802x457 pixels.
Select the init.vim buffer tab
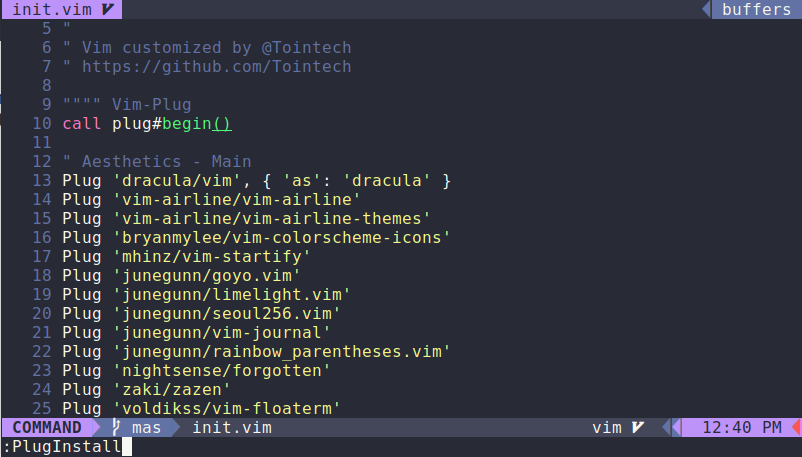(x=61, y=9)
